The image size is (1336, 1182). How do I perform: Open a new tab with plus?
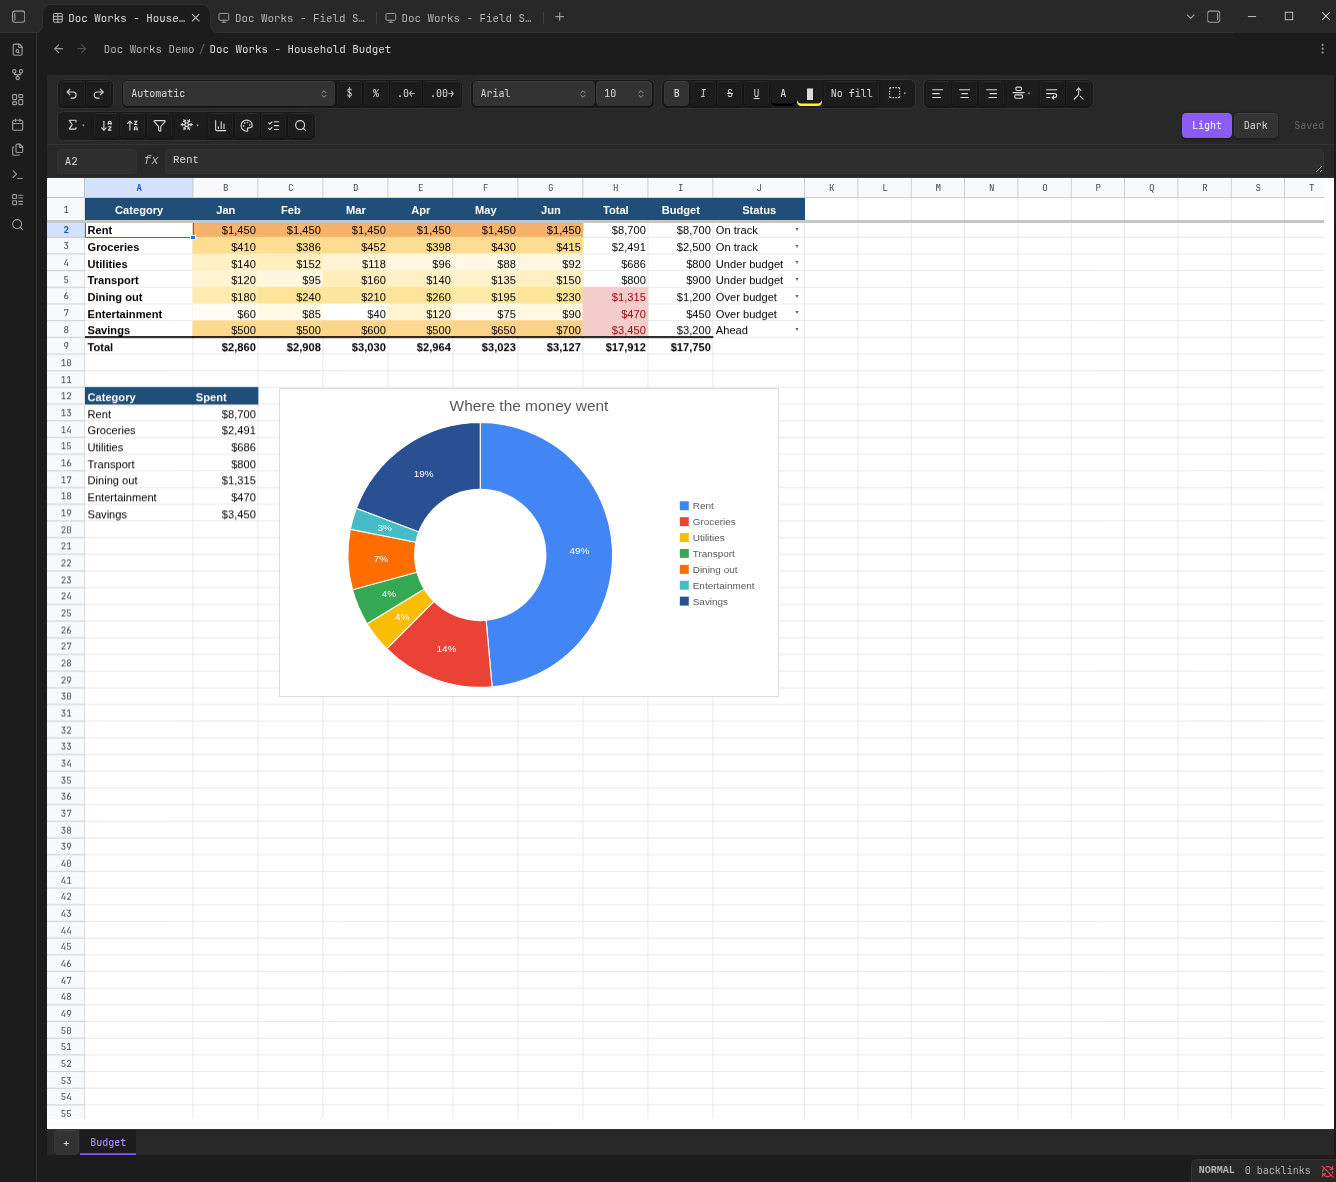pyautogui.click(x=560, y=17)
